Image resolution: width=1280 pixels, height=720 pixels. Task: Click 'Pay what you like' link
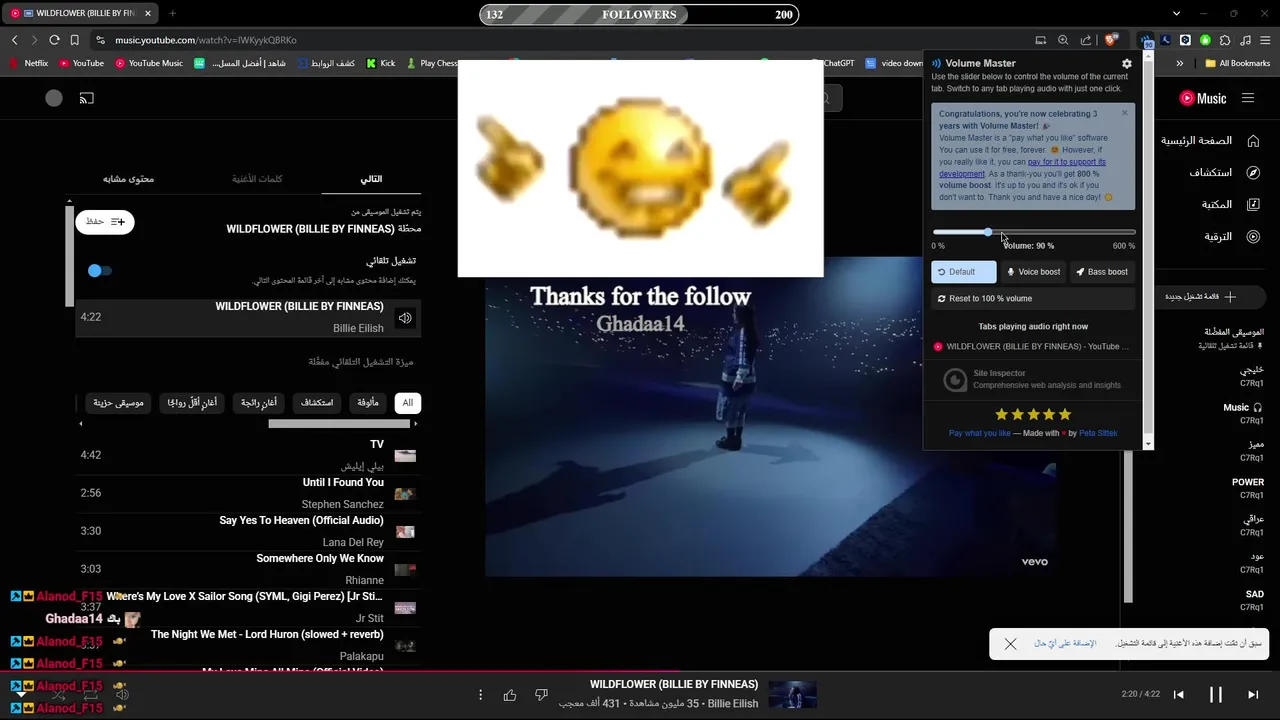(979, 433)
